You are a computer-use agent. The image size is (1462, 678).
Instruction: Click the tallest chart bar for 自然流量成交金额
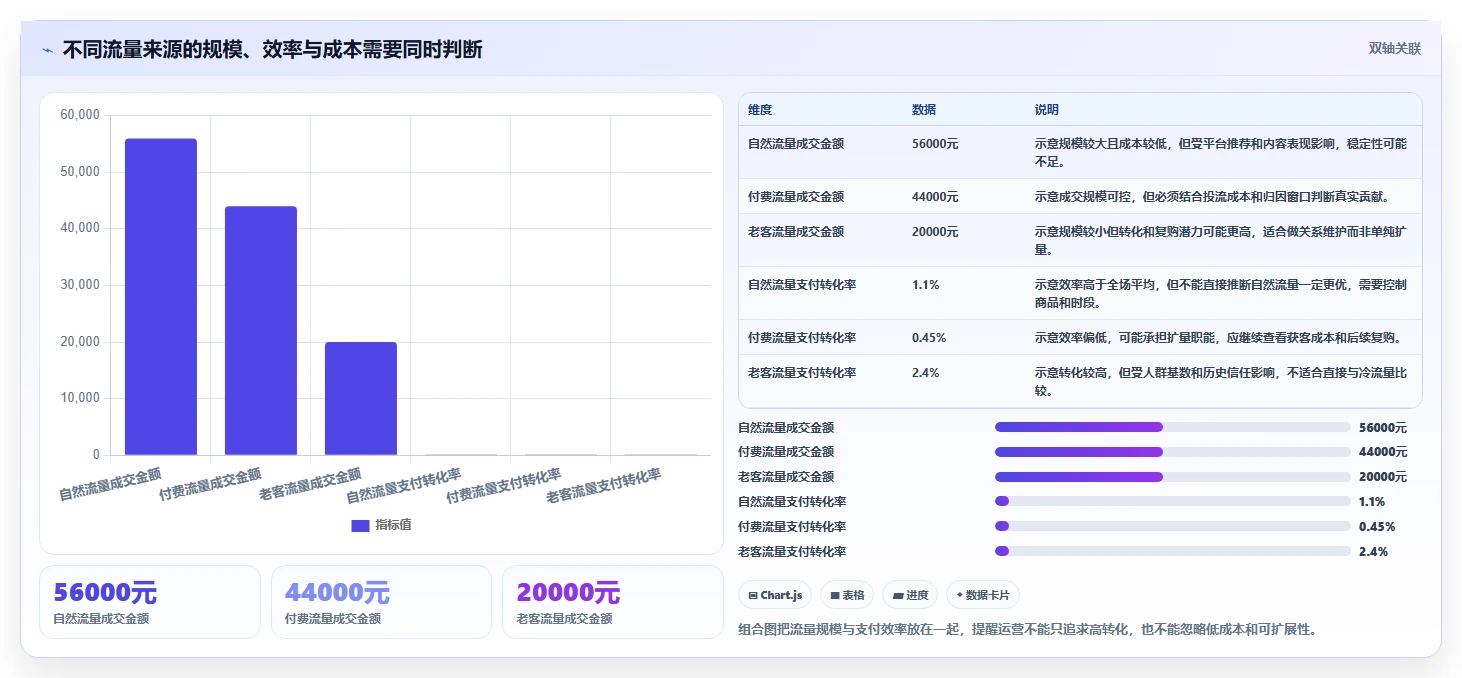(x=161, y=297)
